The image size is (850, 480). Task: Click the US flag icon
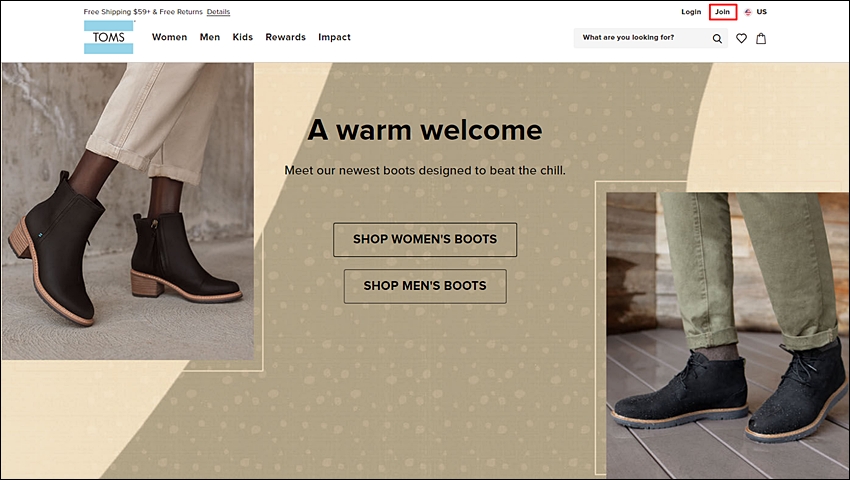(748, 12)
